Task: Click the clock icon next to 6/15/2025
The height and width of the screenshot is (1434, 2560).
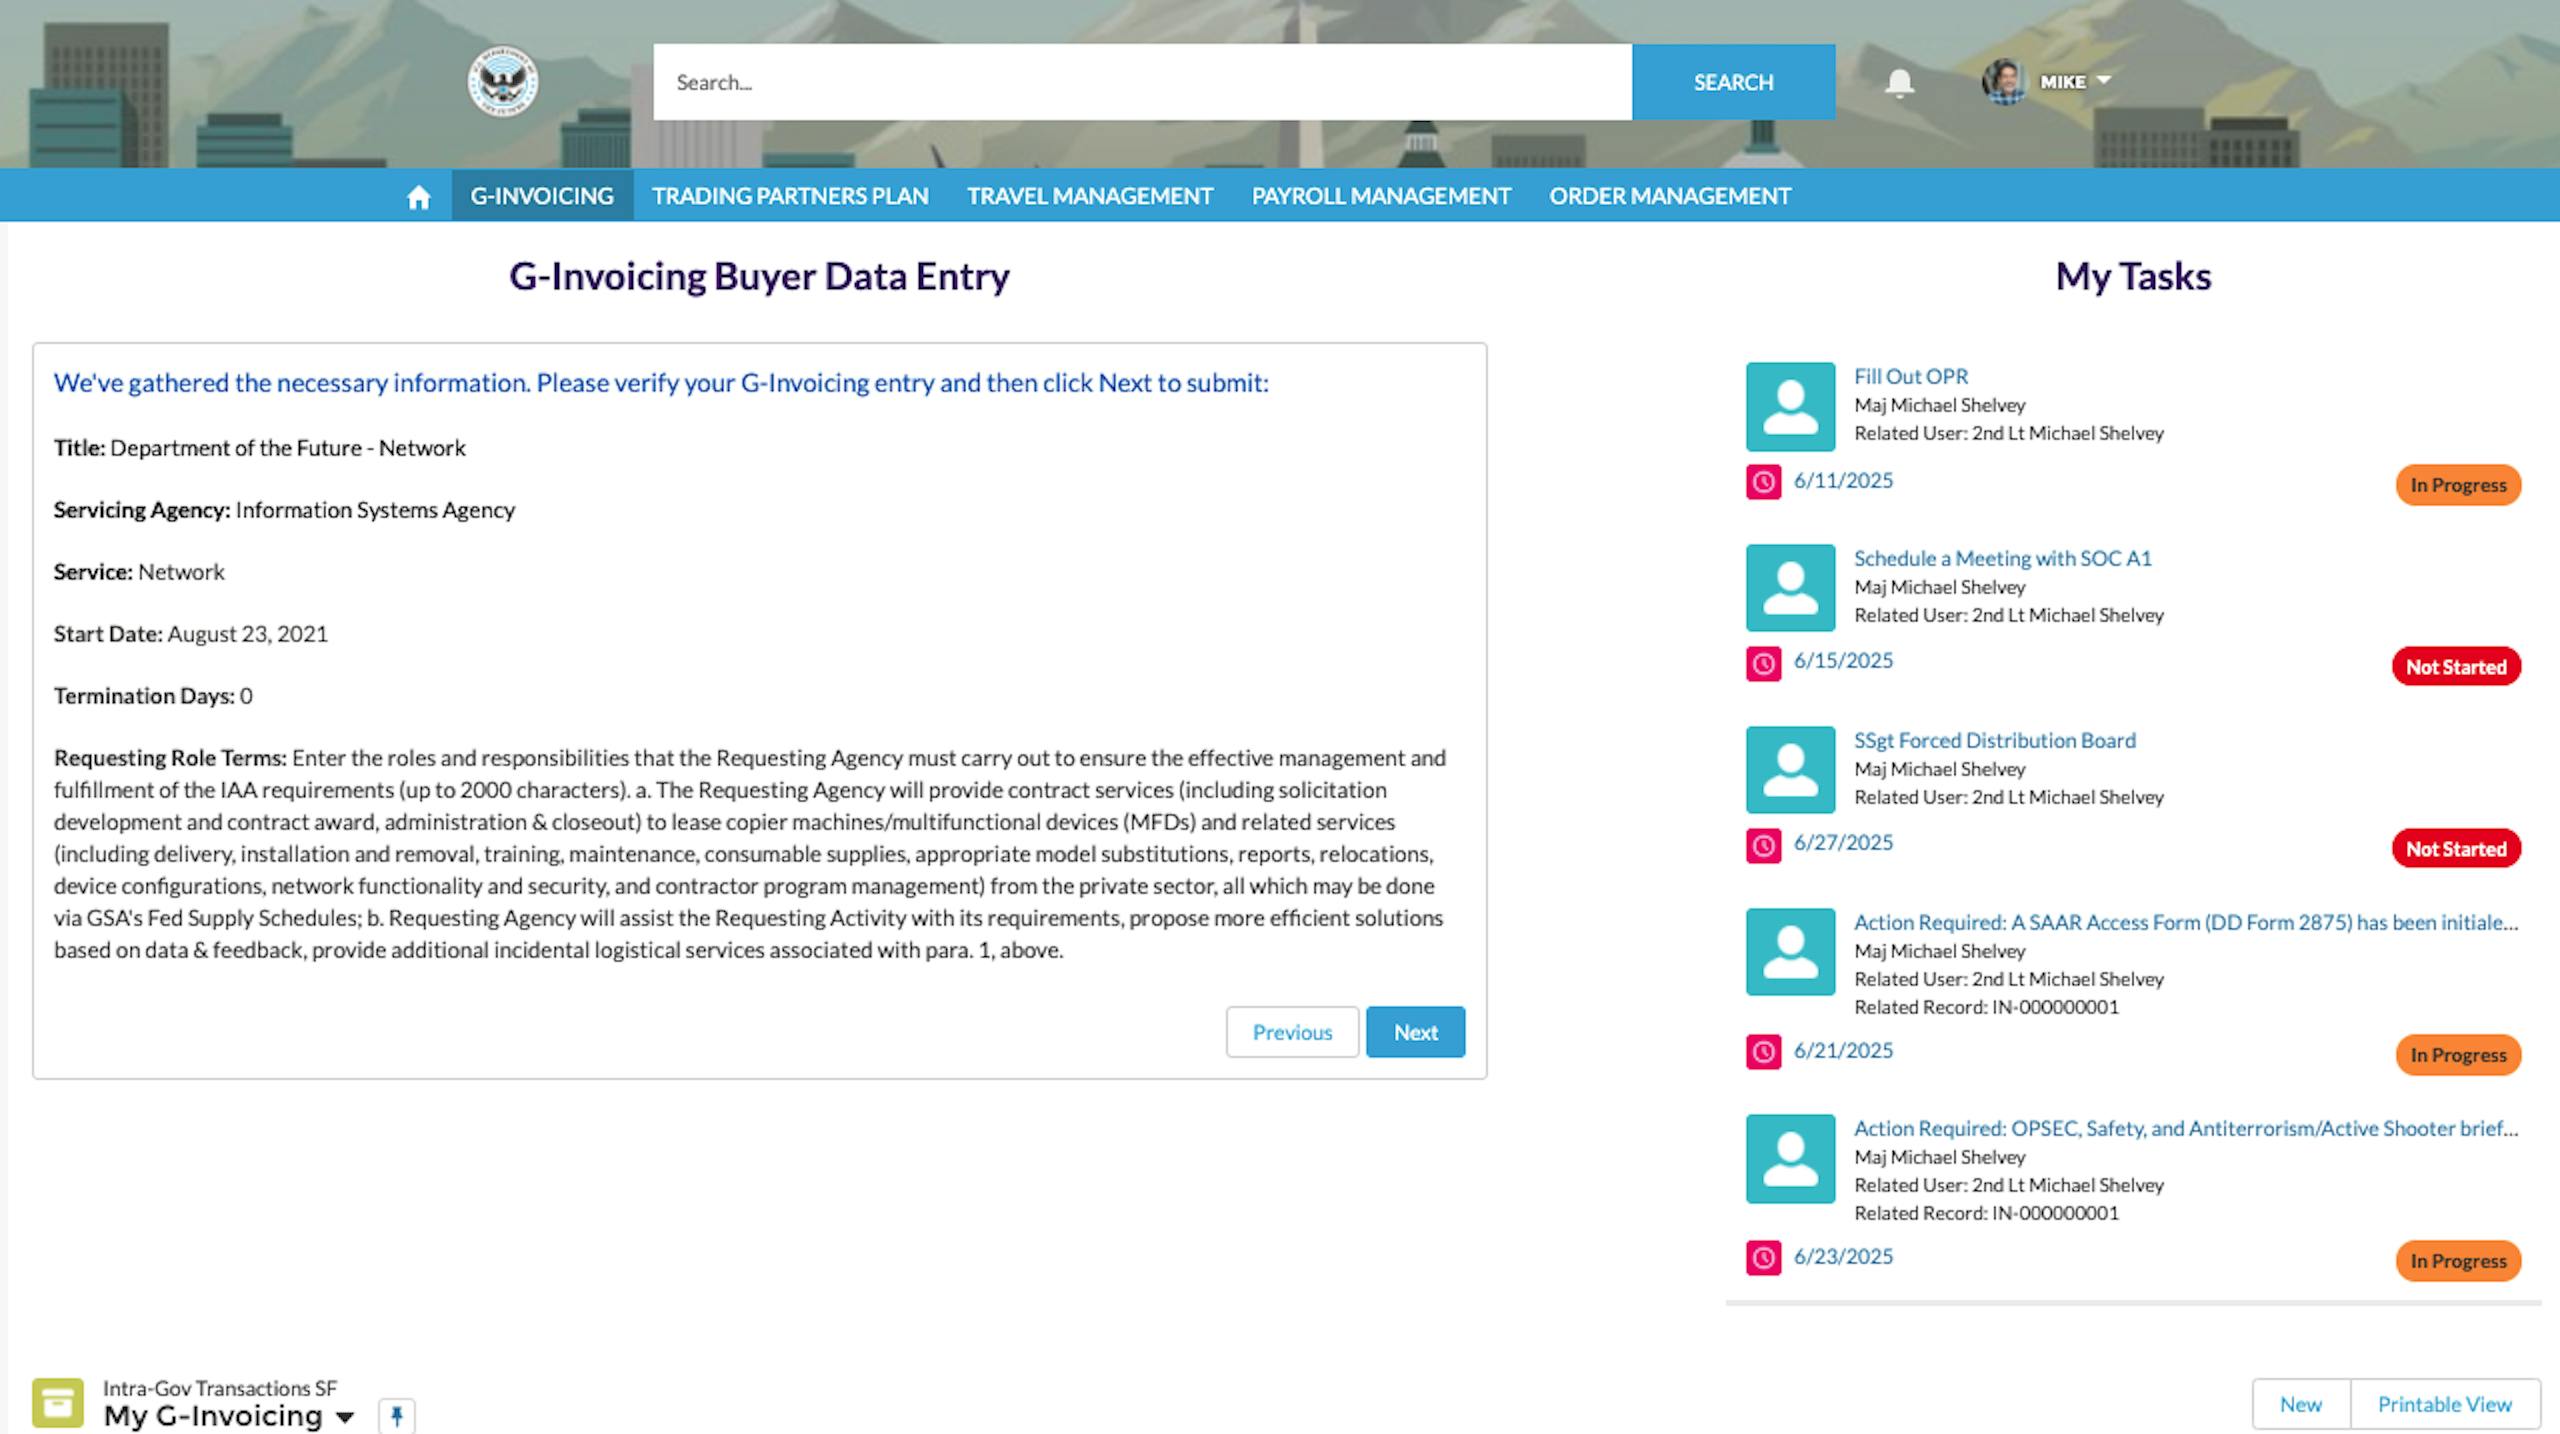Action: tap(1763, 663)
